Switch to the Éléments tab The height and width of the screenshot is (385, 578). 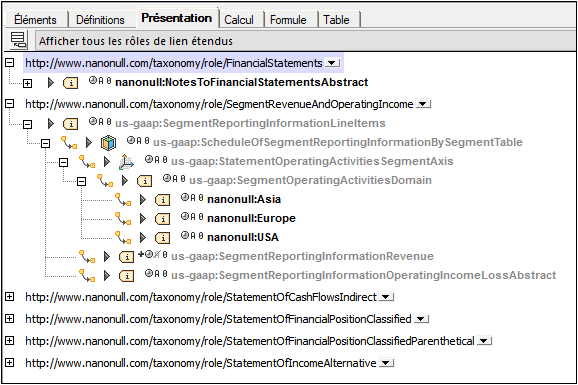pyautogui.click(x=35, y=19)
